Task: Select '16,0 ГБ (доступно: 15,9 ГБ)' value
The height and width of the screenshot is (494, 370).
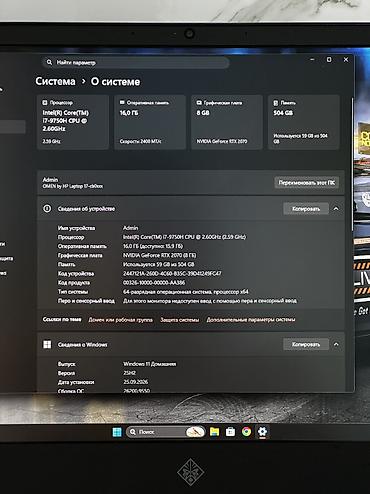Action: click(x=153, y=246)
